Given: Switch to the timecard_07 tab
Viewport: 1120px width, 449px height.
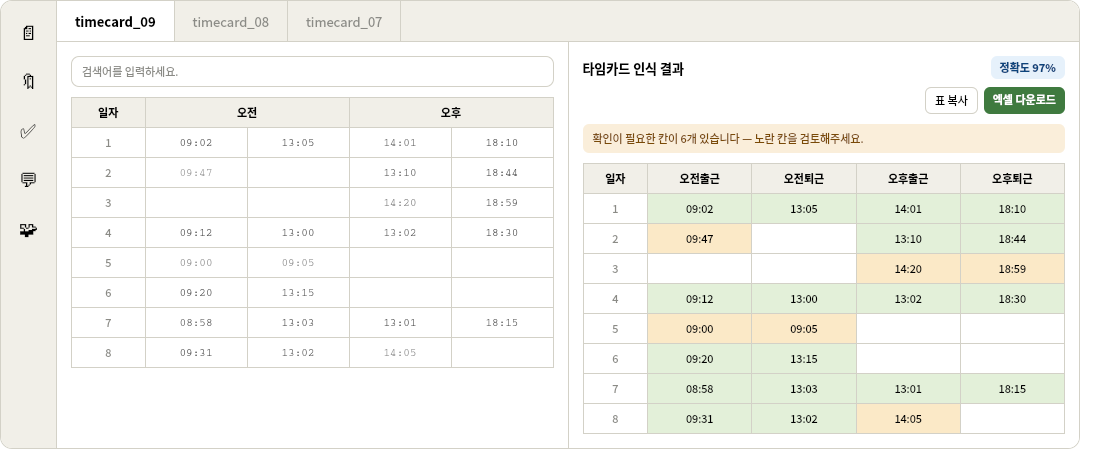Looking at the screenshot, I should tap(344, 21).
